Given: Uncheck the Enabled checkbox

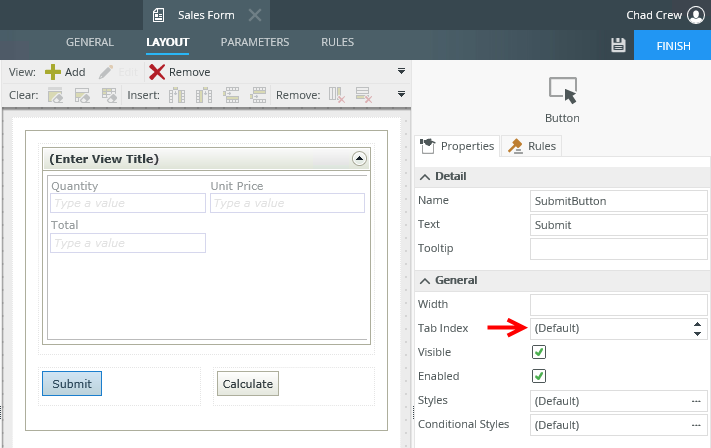Looking at the screenshot, I should click(539, 376).
